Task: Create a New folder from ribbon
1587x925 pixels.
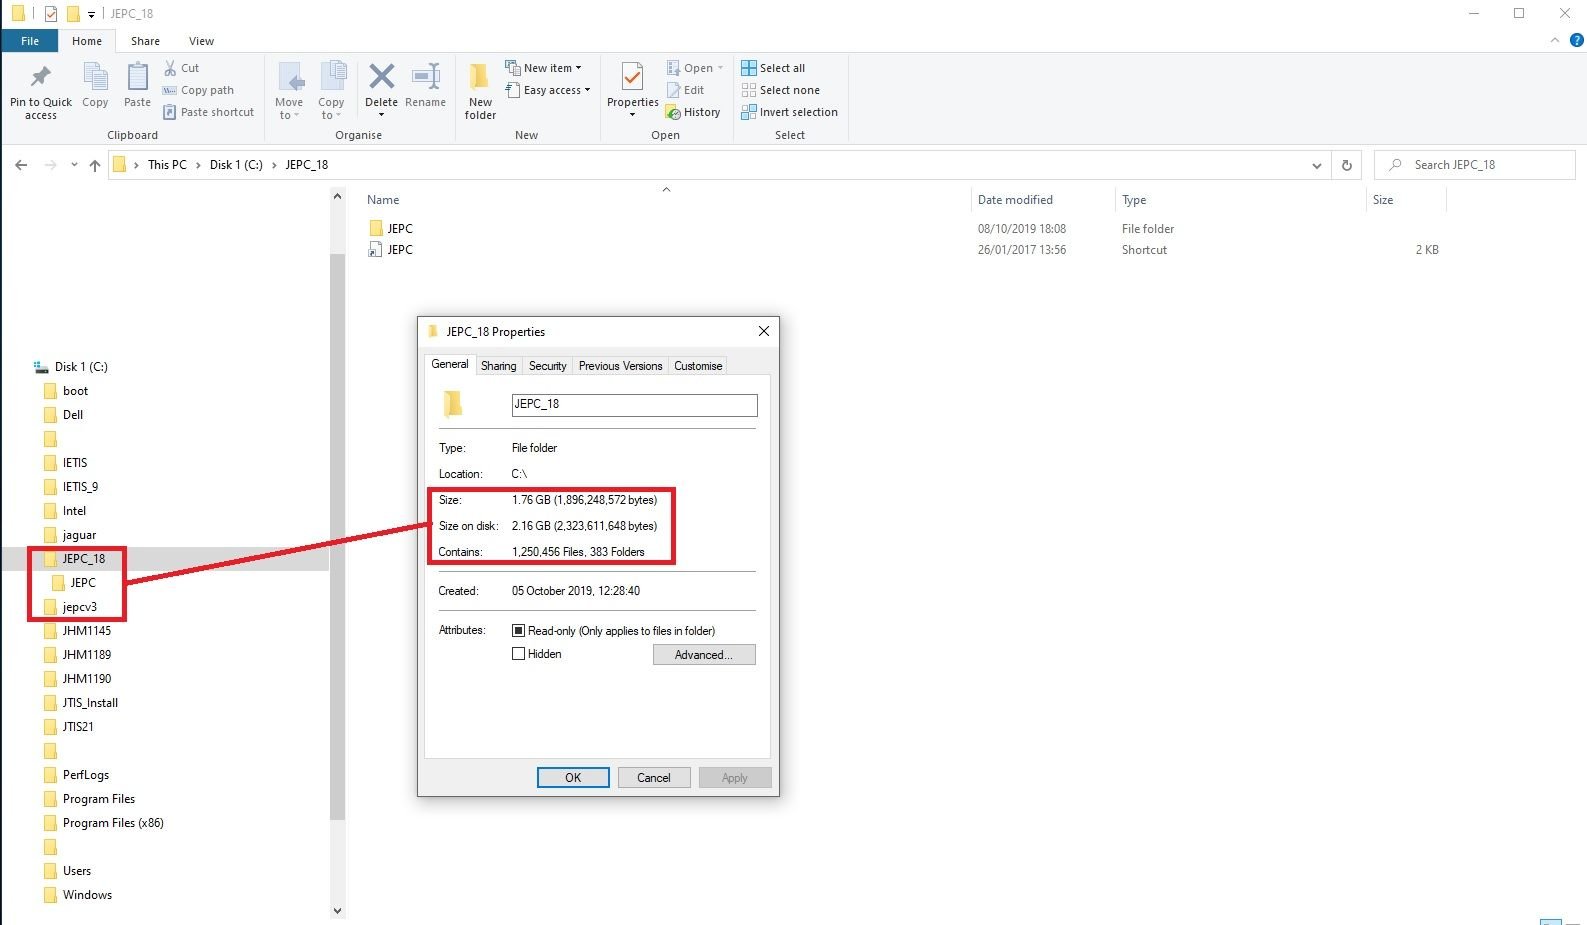Action: [480, 80]
